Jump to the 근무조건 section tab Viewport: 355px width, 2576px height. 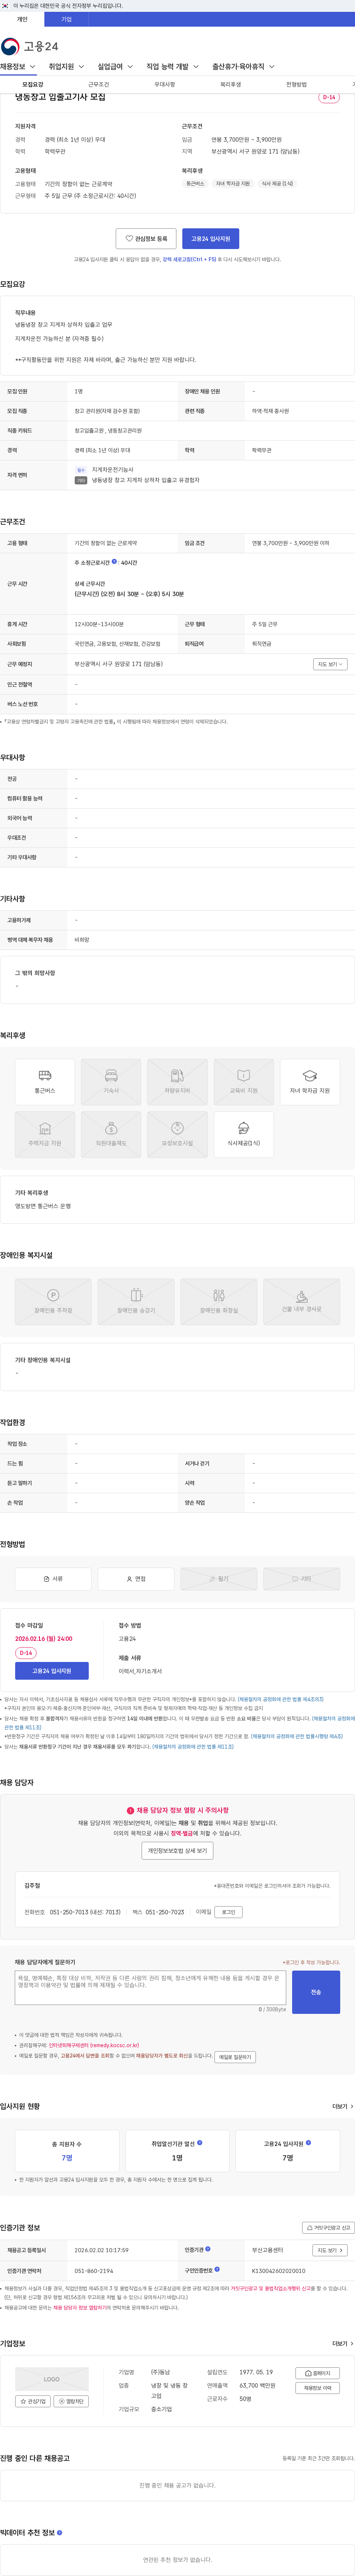[x=99, y=85]
